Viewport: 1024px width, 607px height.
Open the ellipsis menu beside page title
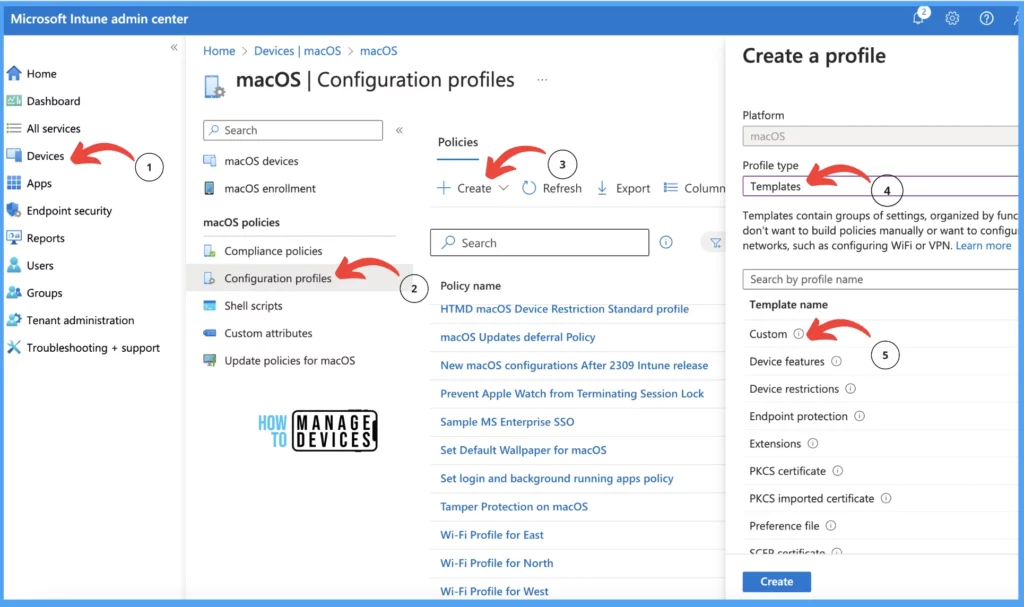point(542,80)
